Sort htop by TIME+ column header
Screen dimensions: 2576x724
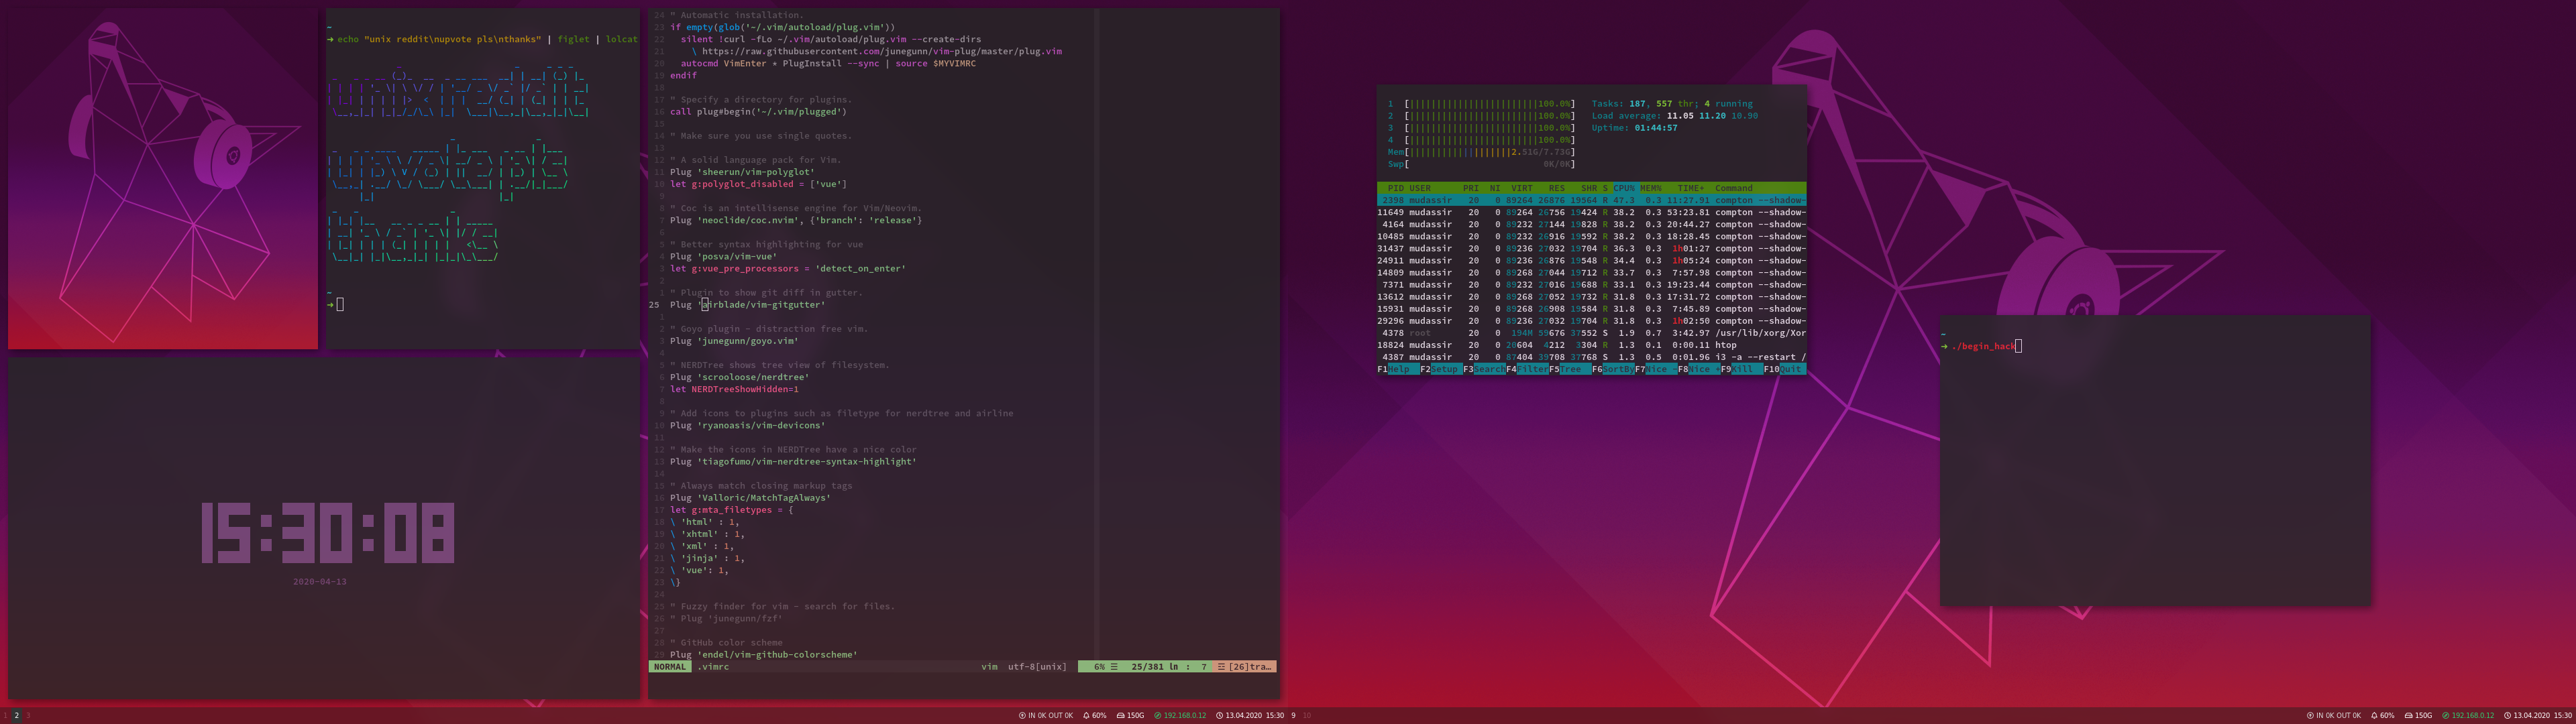coord(1691,188)
